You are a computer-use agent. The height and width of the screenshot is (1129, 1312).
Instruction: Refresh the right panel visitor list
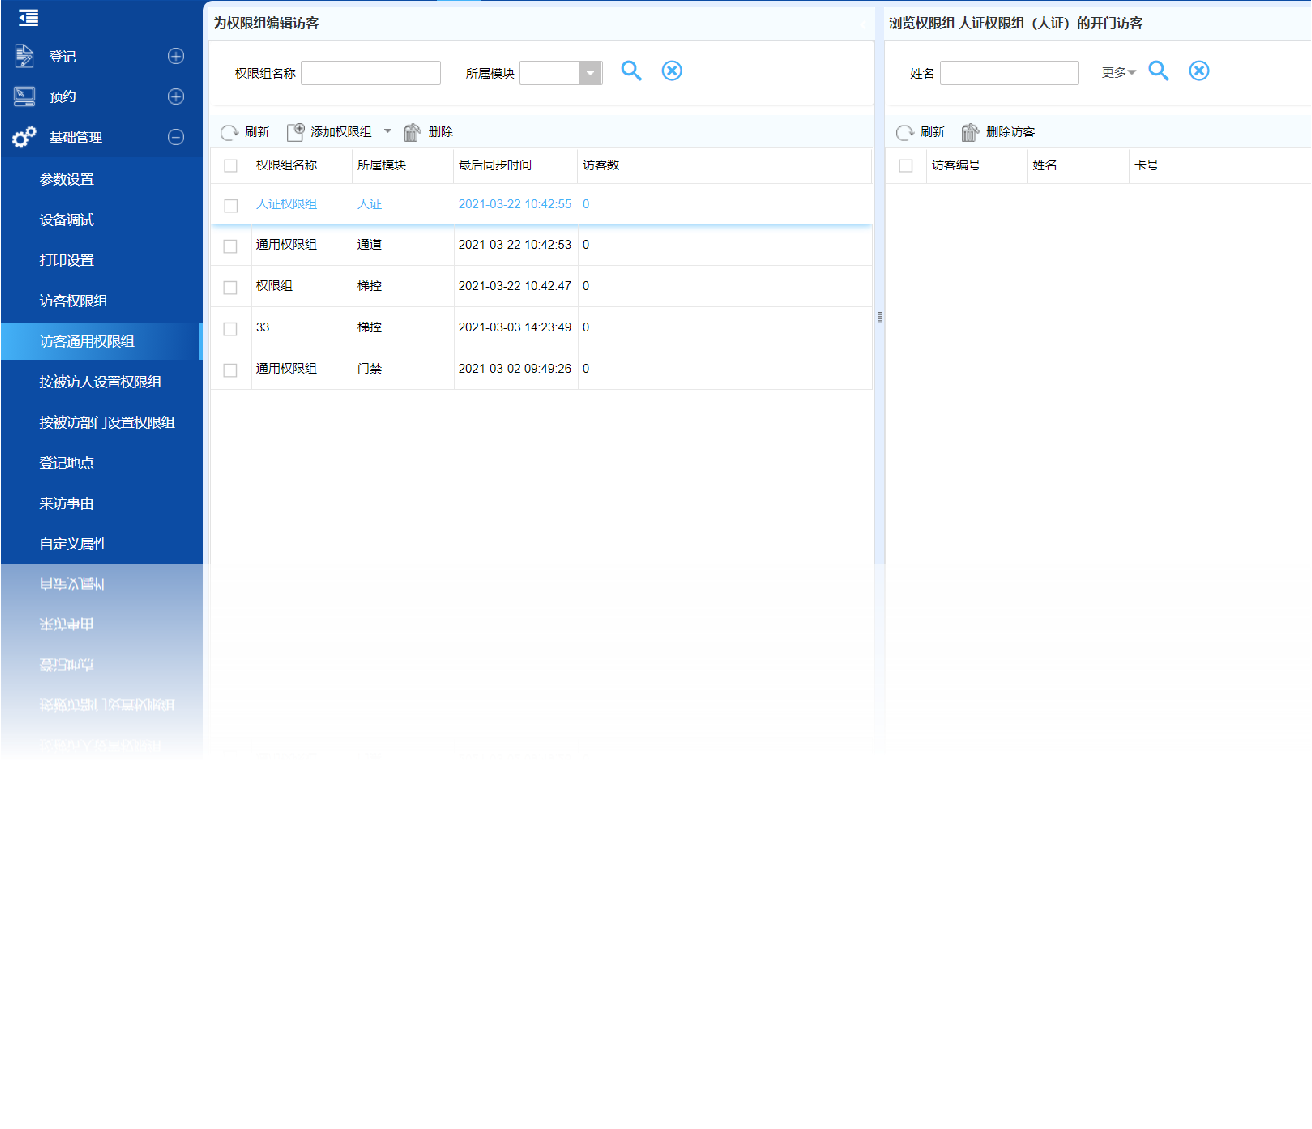pyautogui.click(x=905, y=132)
